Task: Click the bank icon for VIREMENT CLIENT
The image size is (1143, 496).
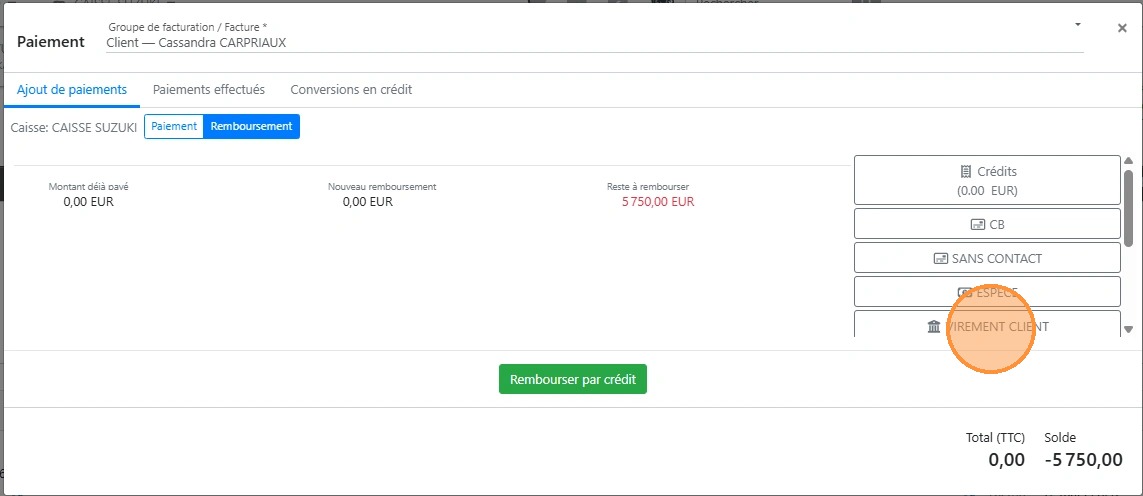Action: [x=934, y=327]
